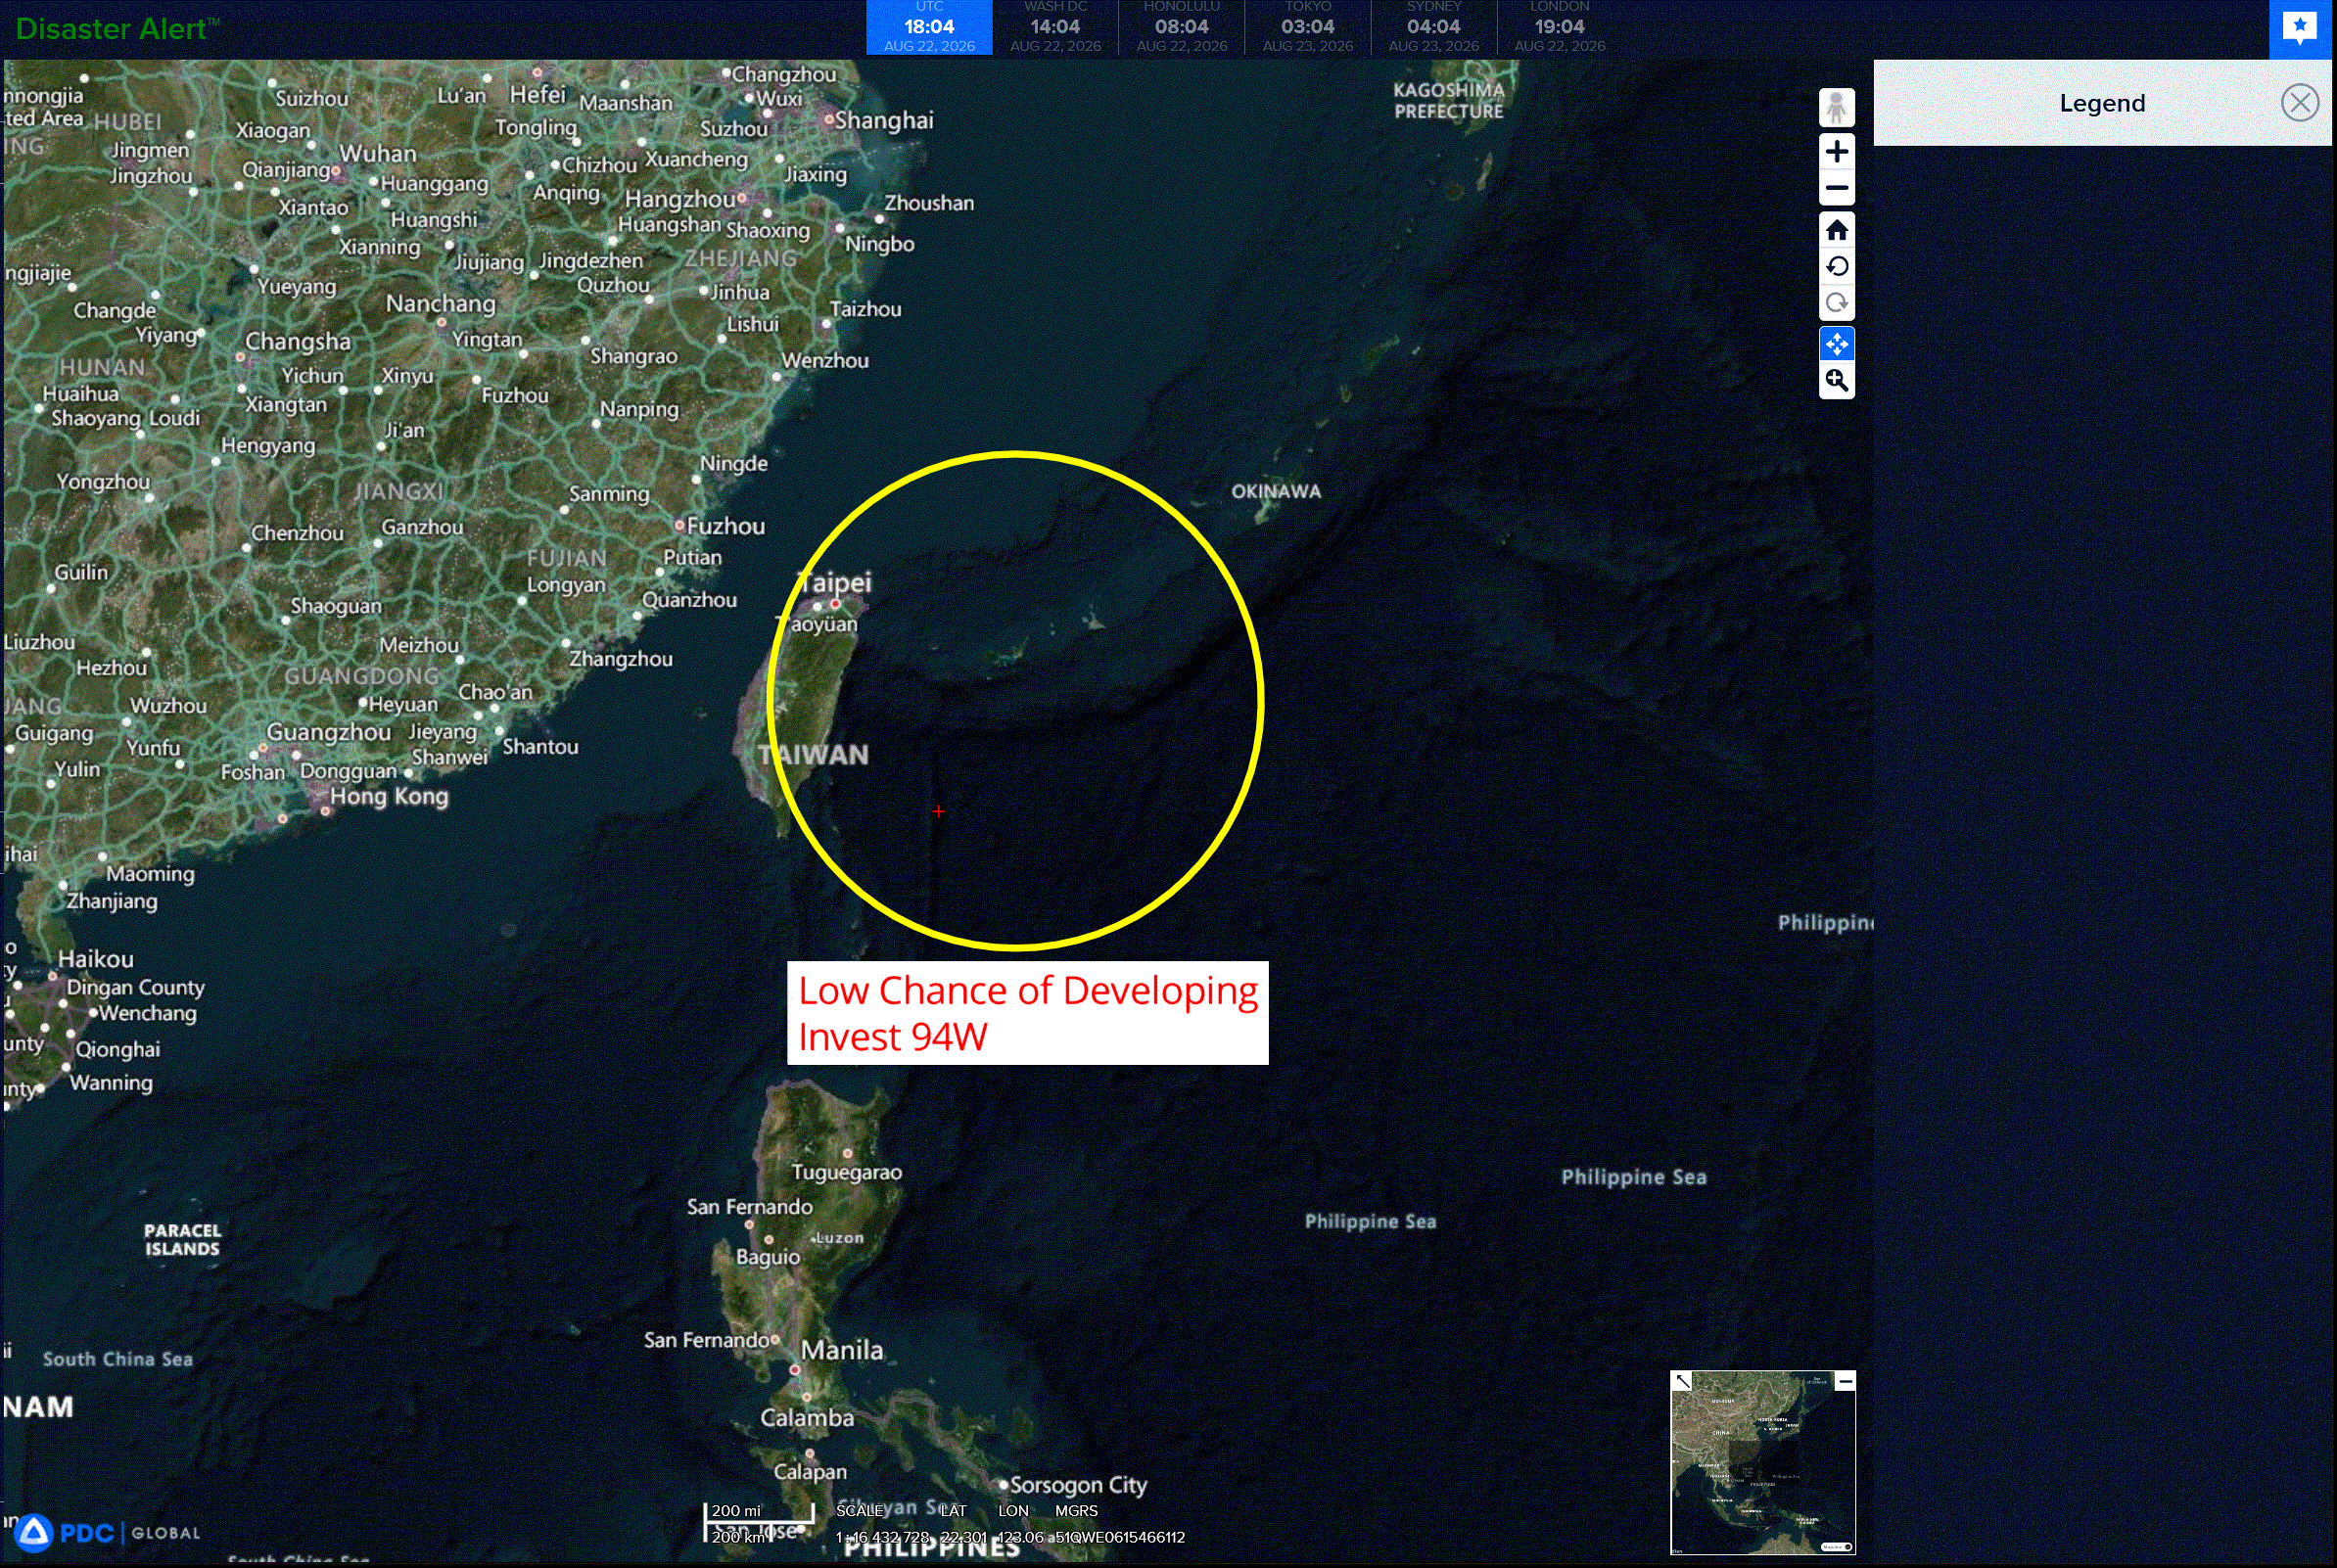Image resolution: width=2337 pixels, height=1568 pixels.
Task: Click the Shantou city label
Action: pyautogui.click(x=541, y=747)
